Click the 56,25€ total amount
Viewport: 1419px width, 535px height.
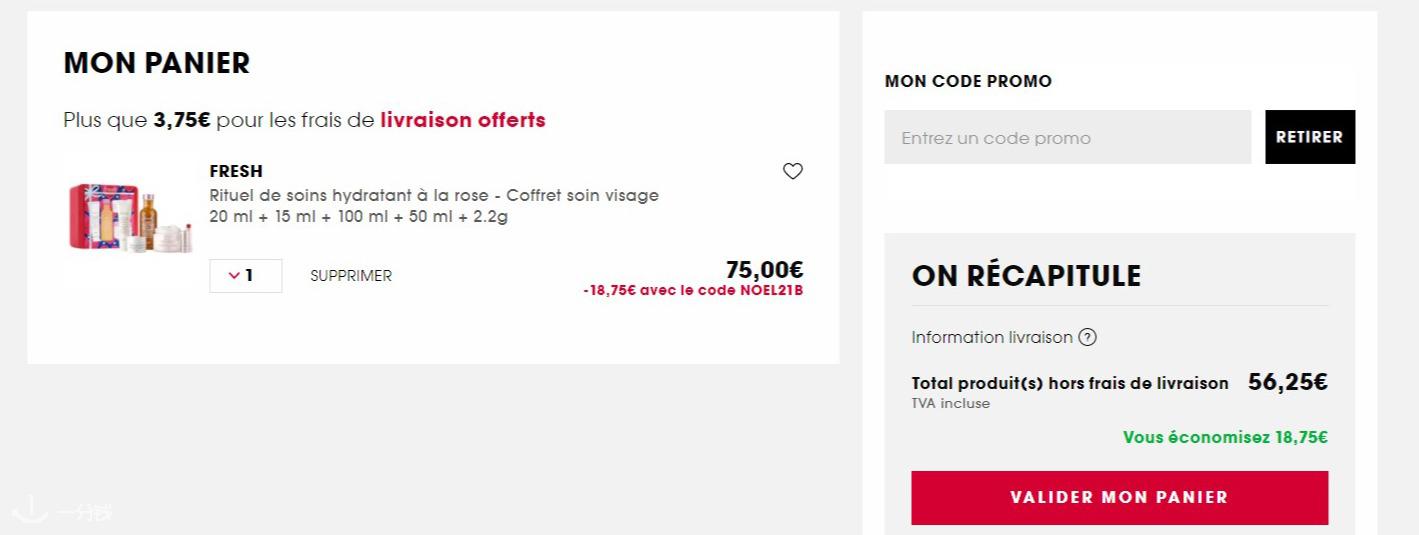pyautogui.click(x=1287, y=382)
